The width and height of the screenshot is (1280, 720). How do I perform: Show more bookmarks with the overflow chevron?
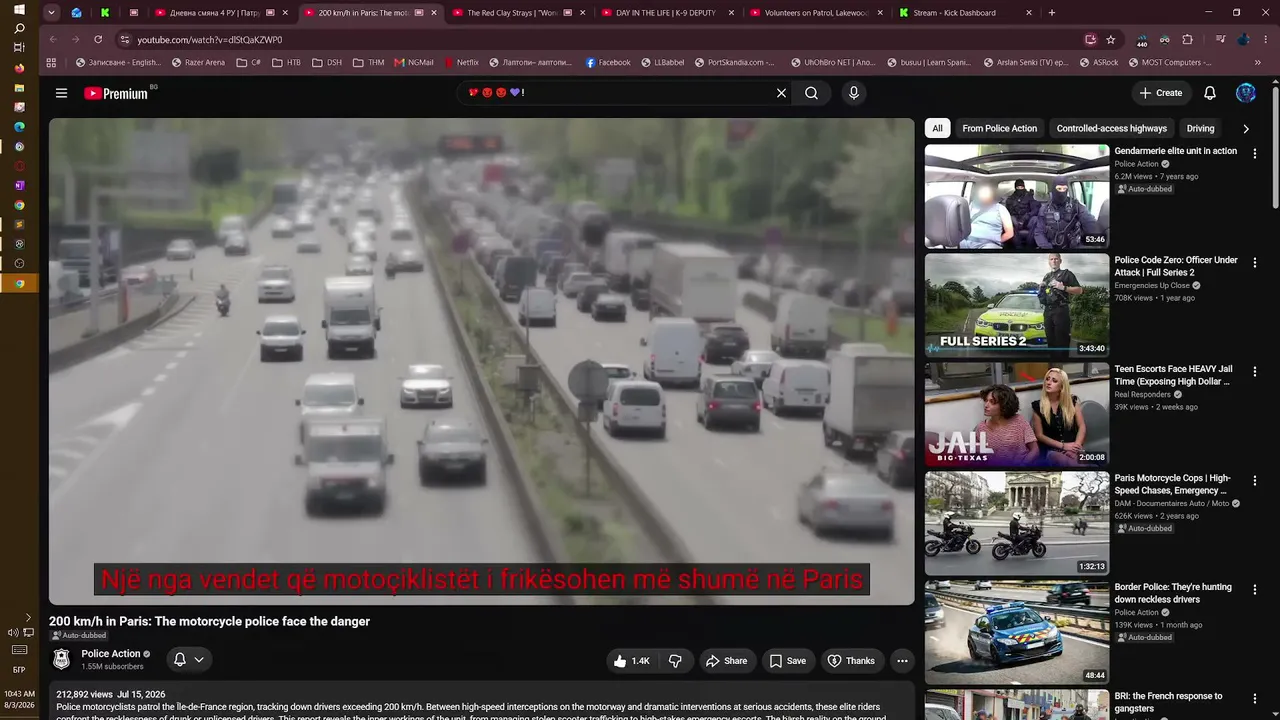tap(1257, 62)
